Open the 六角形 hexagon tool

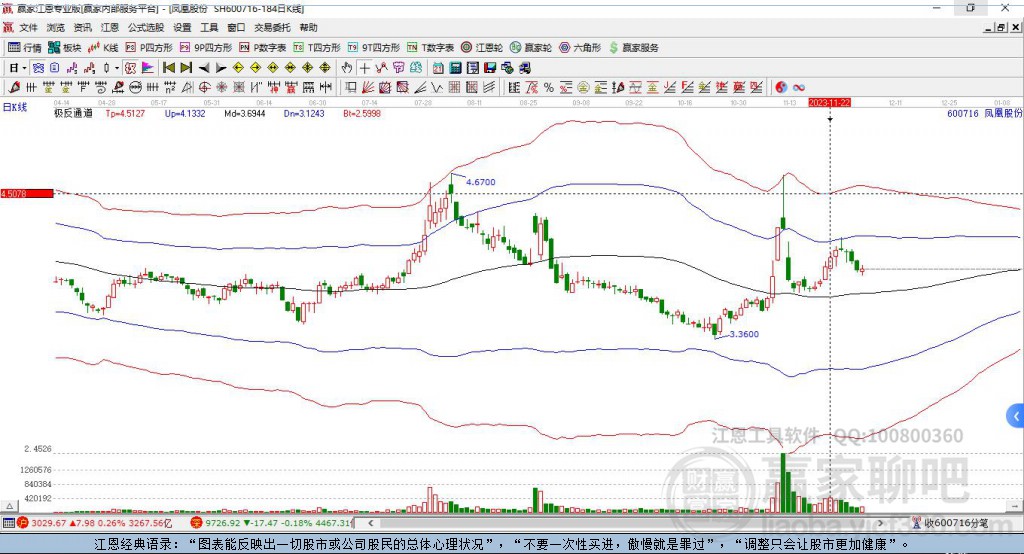click(x=579, y=47)
